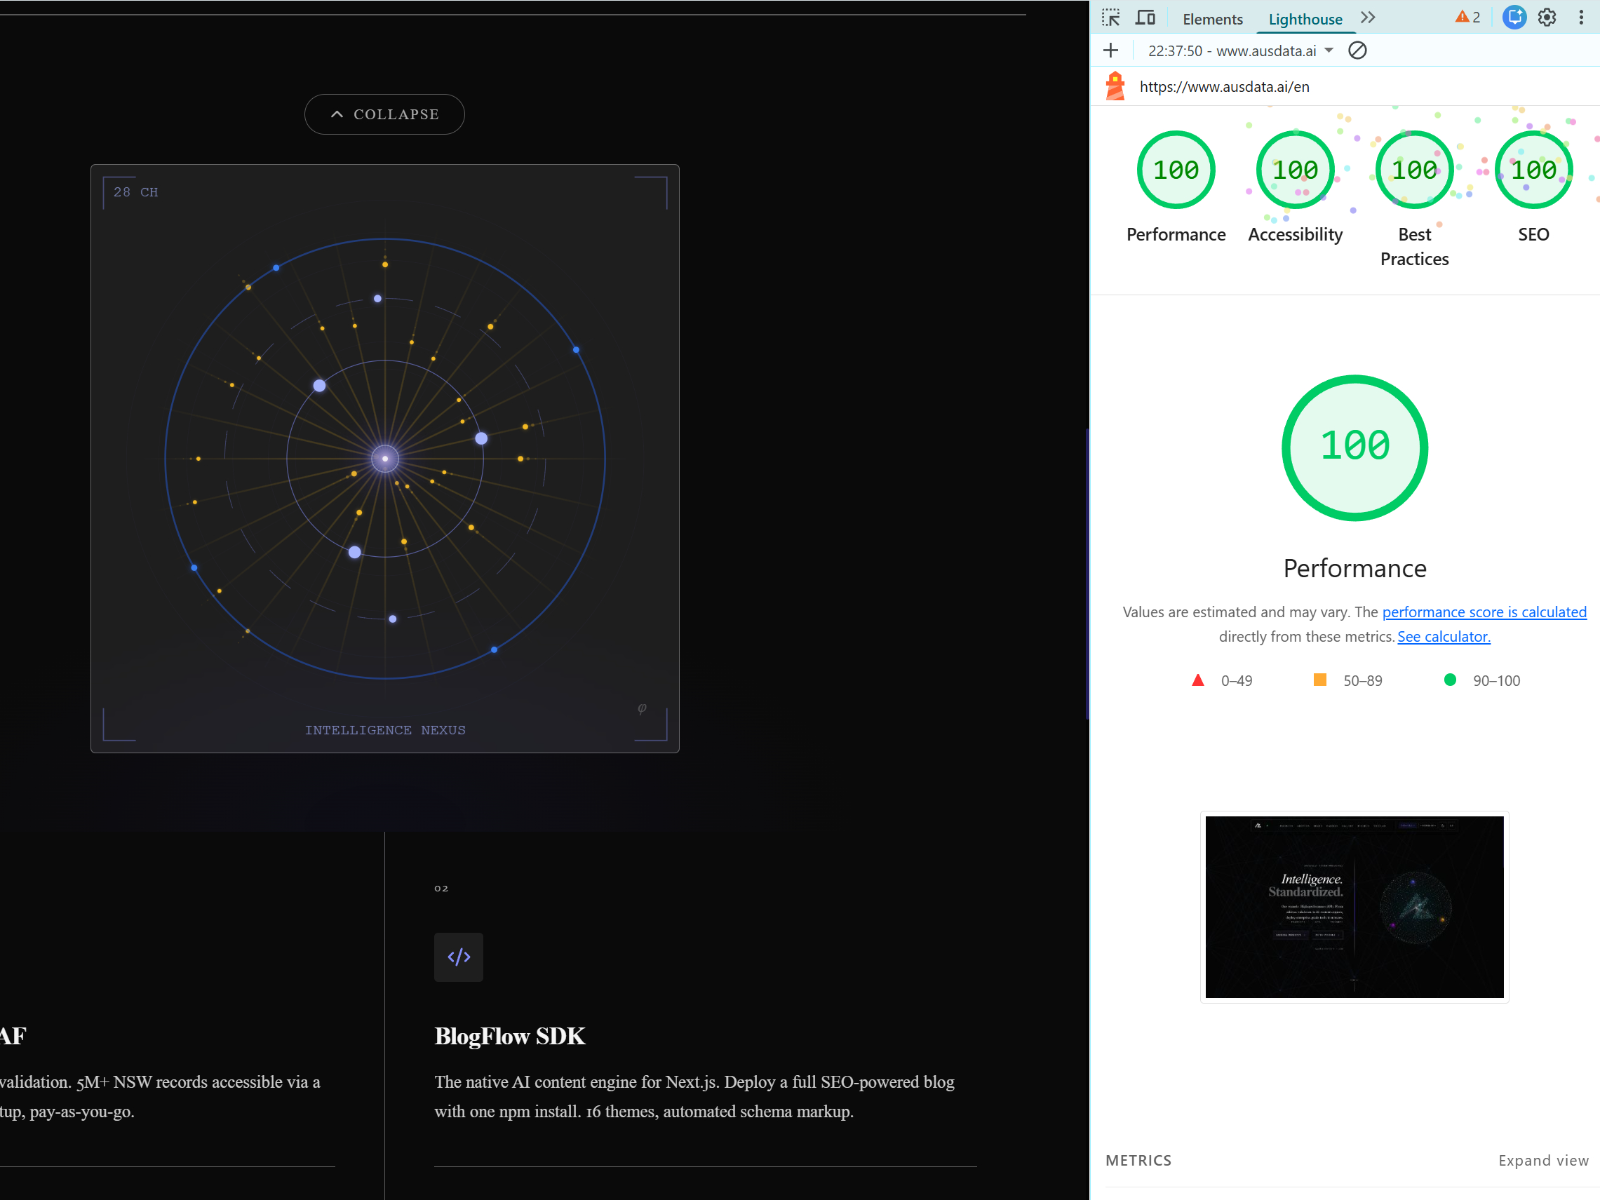Jump to the Accessibility score gauge
Image resolution: width=1600 pixels, height=1200 pixels.
tap(1295, 171)
